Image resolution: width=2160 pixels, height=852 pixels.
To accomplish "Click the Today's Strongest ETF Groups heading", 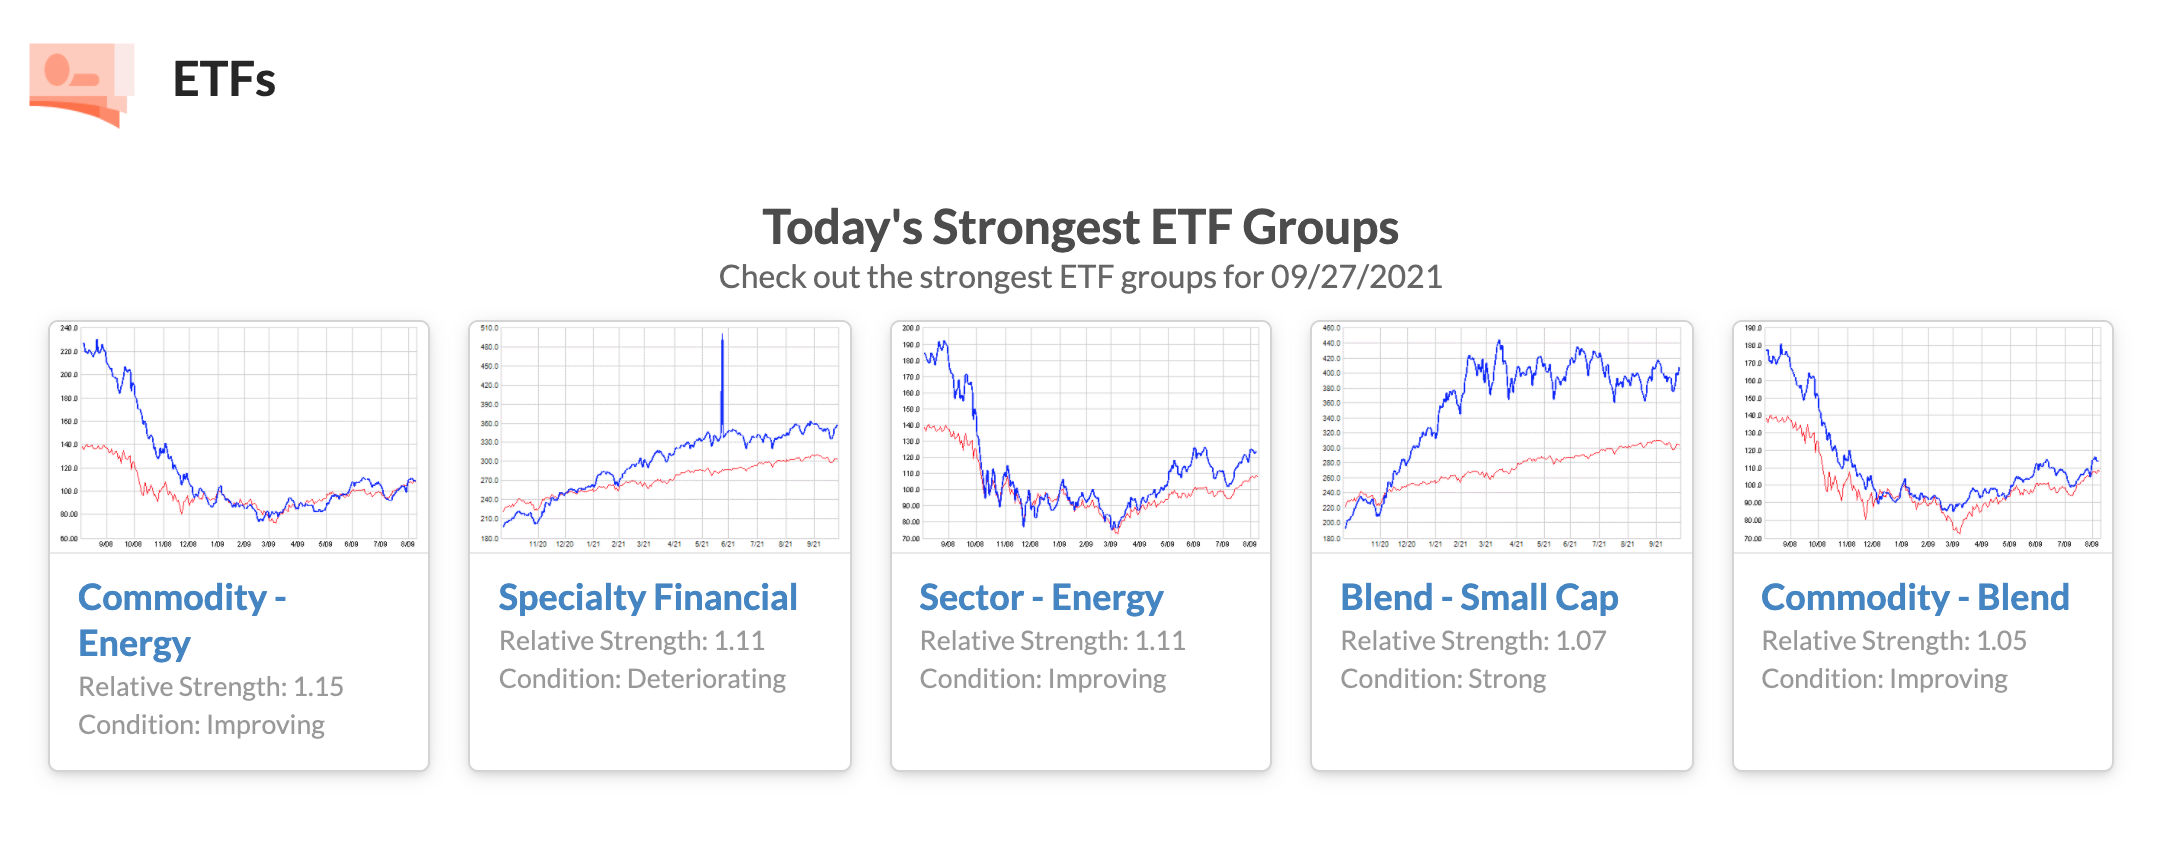I will click(1080, 227).
